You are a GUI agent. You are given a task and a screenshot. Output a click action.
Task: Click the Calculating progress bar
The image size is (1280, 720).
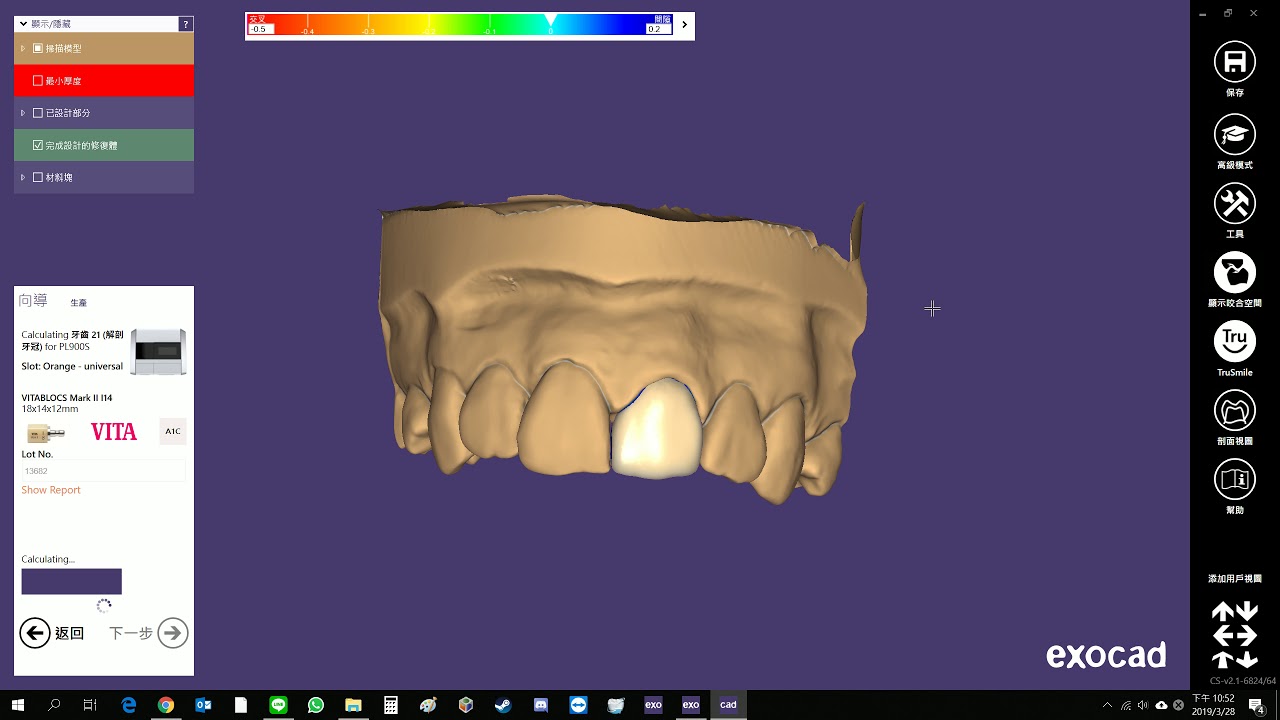[x=72, y=581]
